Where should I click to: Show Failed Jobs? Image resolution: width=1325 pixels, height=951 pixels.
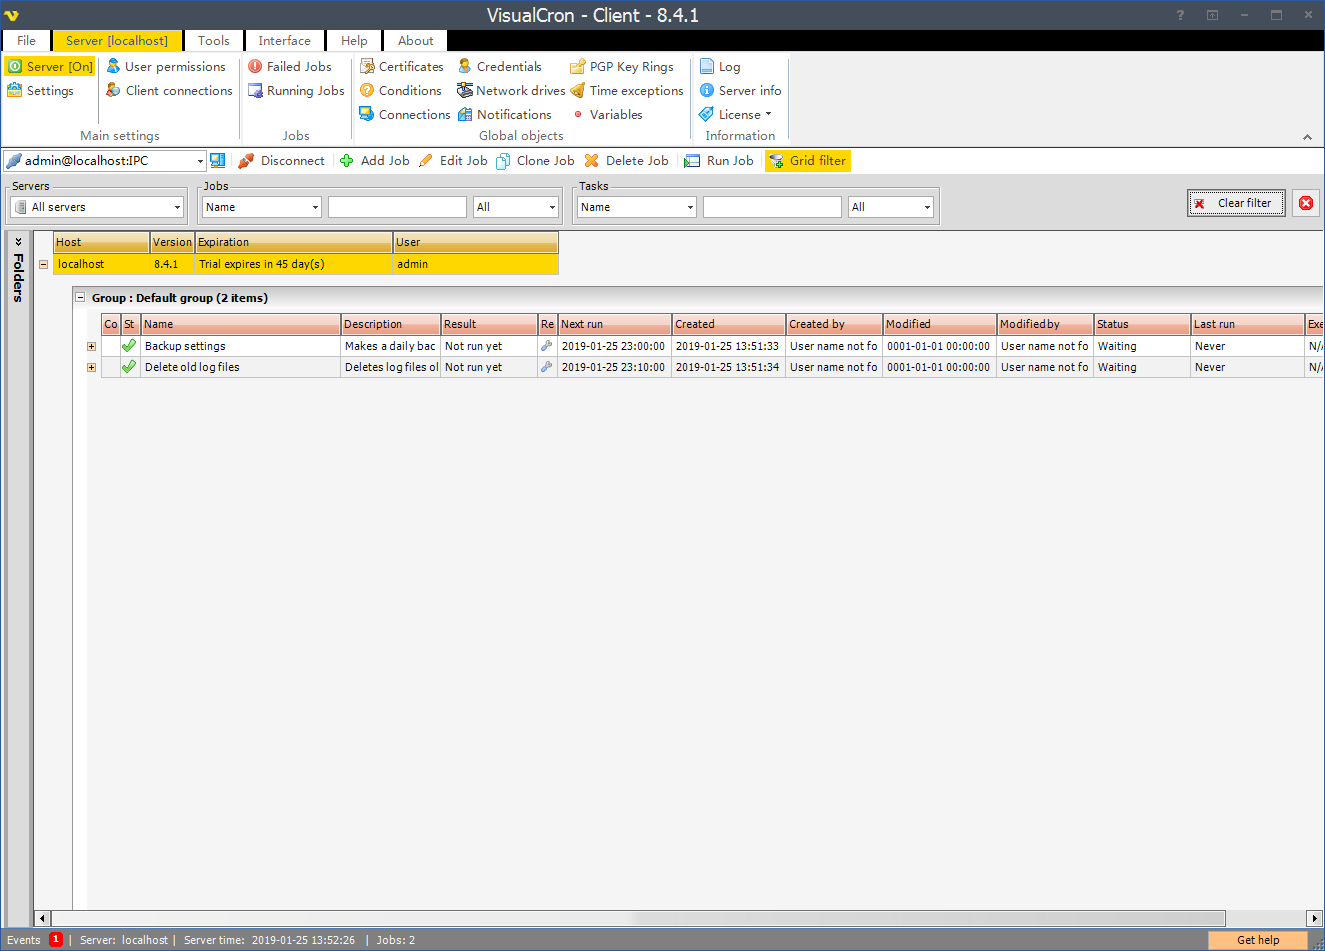(290, 66)
